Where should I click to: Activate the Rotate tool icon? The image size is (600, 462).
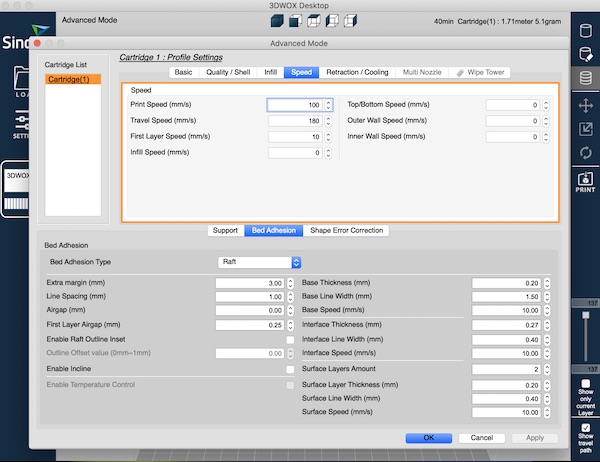[x=585, y=153]
